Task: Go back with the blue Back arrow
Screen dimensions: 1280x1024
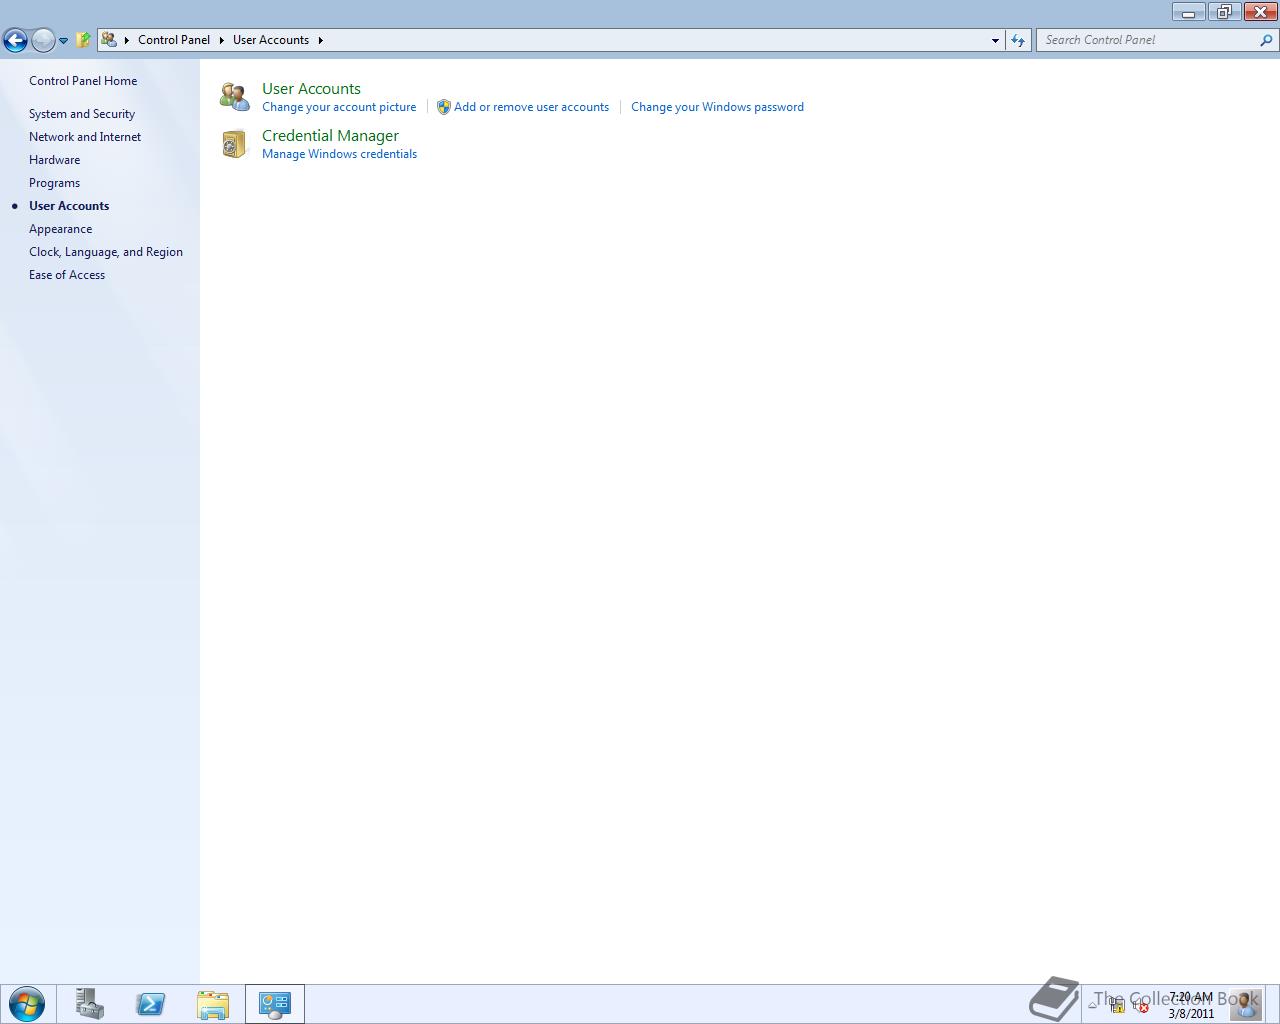Action: (15, 40)
